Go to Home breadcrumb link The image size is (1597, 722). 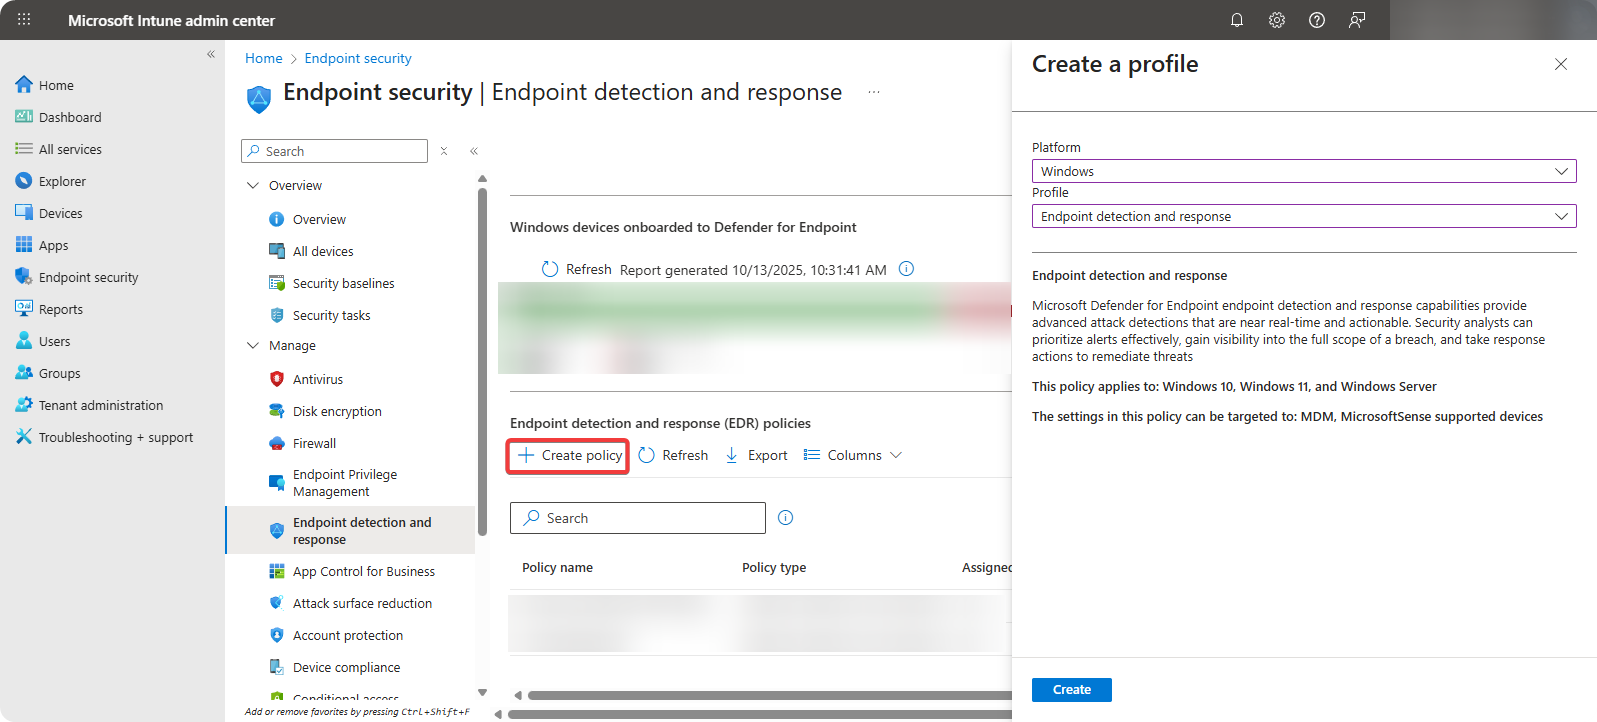263,58
